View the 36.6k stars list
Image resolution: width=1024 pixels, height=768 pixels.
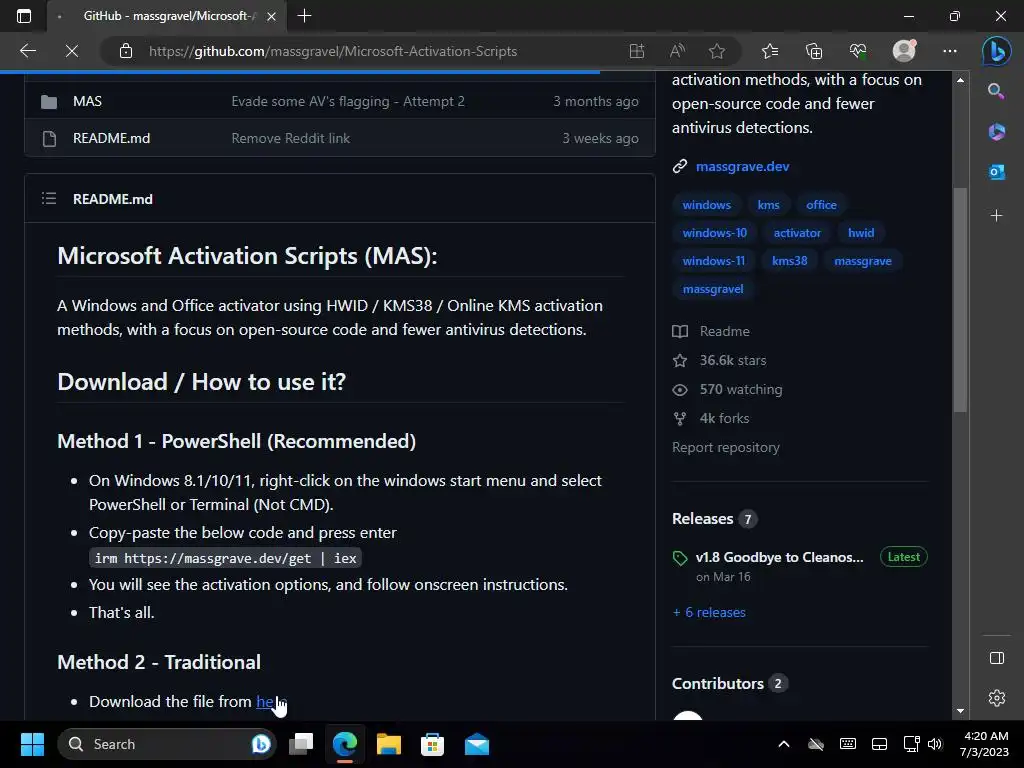[x=719, y=360]
